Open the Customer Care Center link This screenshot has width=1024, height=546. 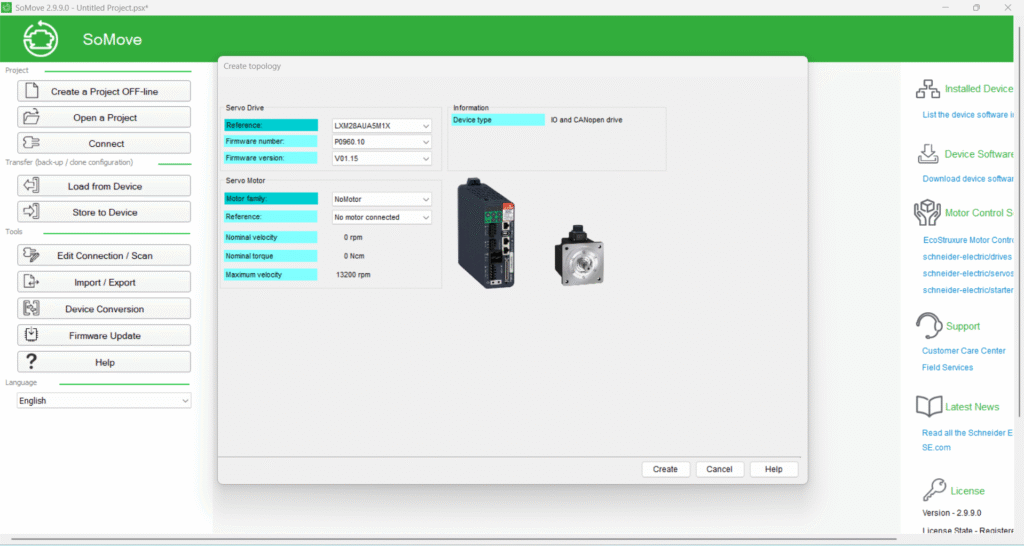[963, 351]
